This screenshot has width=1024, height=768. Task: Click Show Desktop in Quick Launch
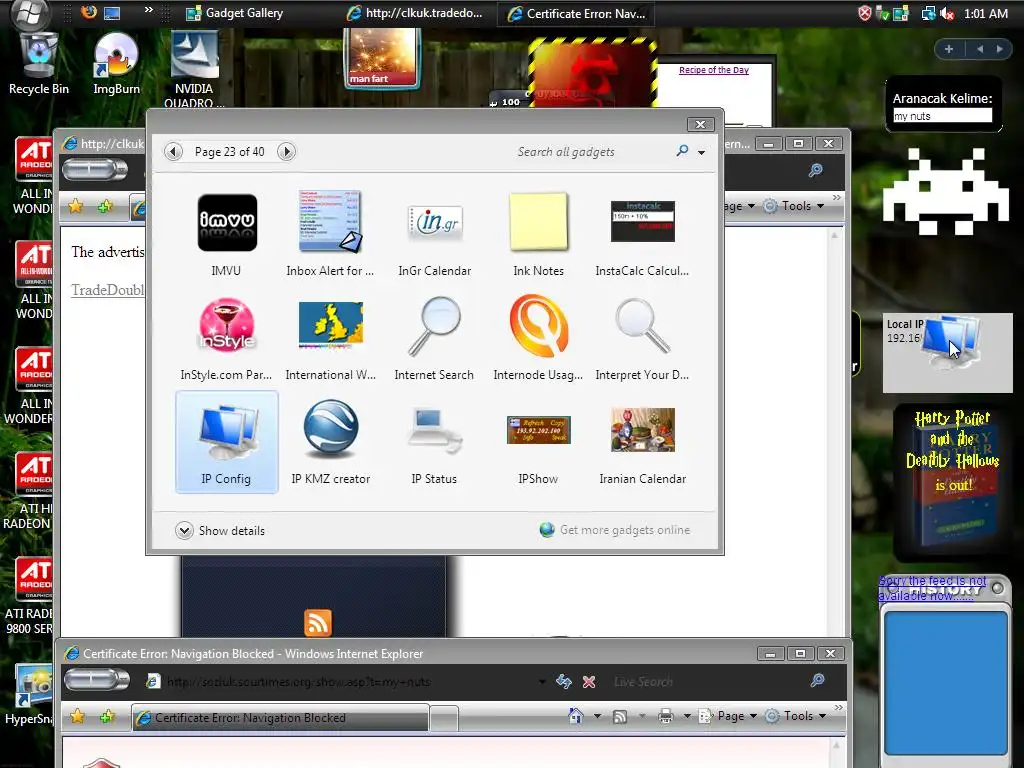[x=112, y=13]
